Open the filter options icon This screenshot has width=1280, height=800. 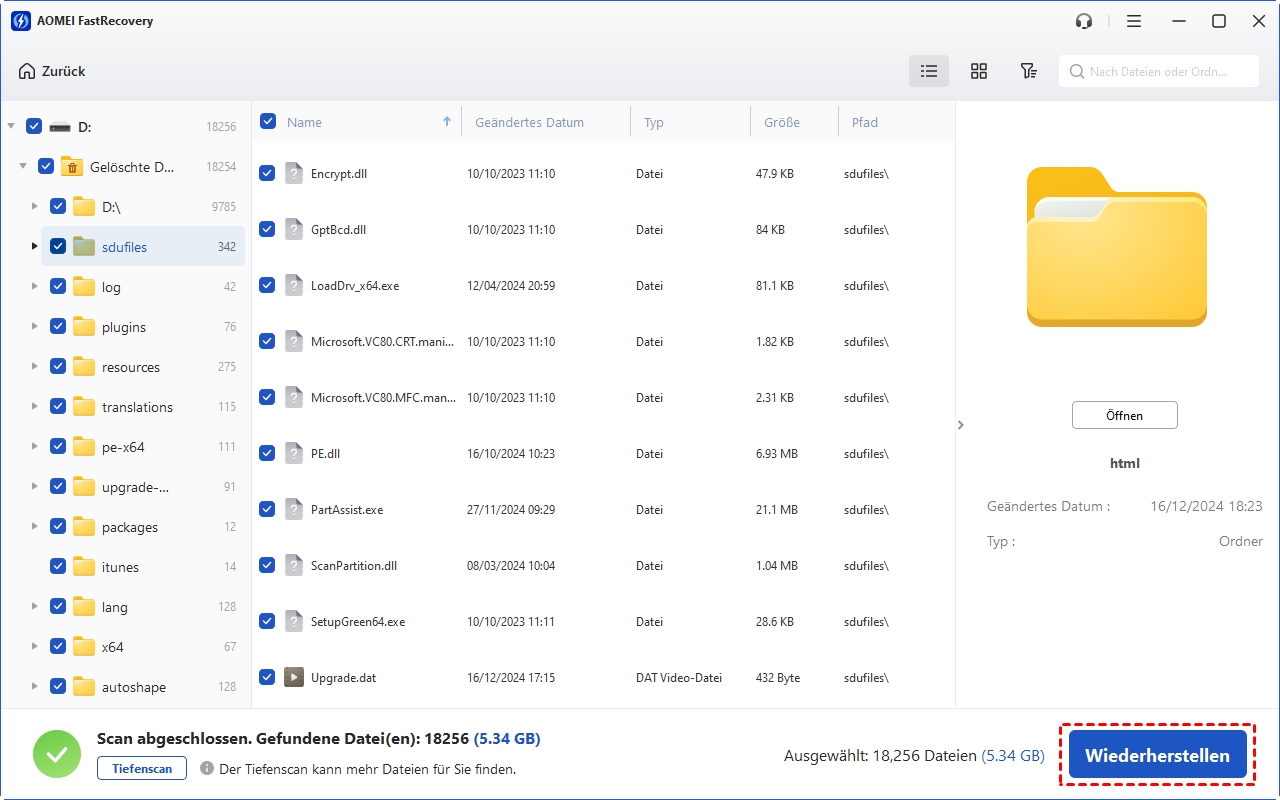click(x=1028, y=71)
